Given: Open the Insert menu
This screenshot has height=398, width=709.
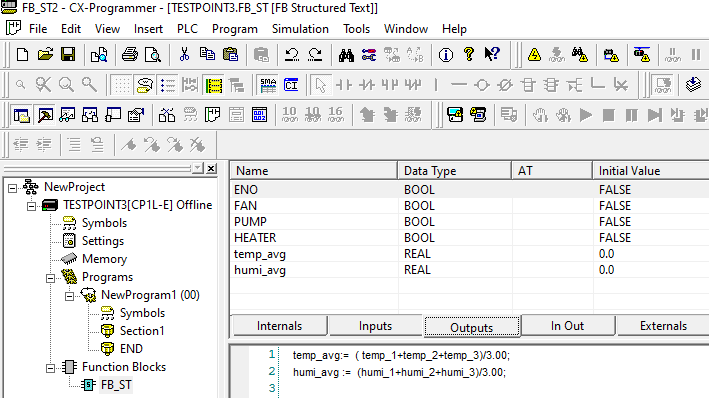Looking at the screenshot, I should tap(148, 29).
